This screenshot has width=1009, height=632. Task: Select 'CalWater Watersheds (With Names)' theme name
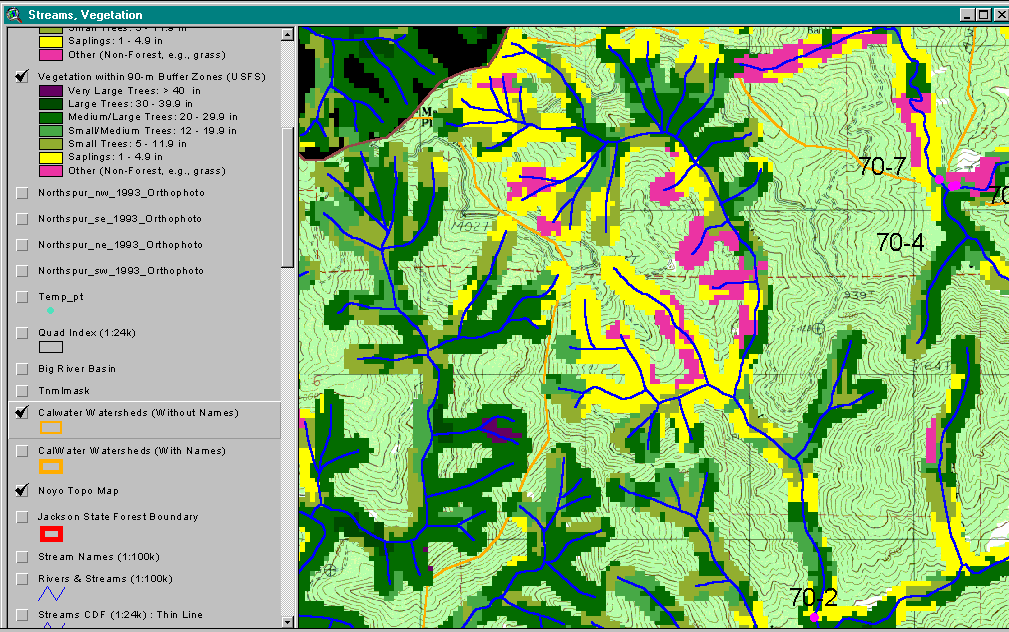[132, 451]
